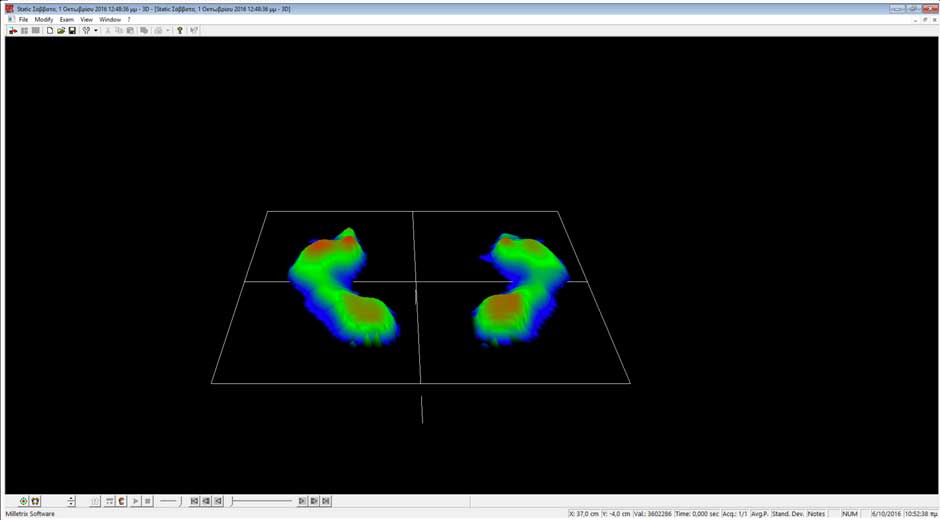Click the Open folder toolbar icon

point(61,31)
